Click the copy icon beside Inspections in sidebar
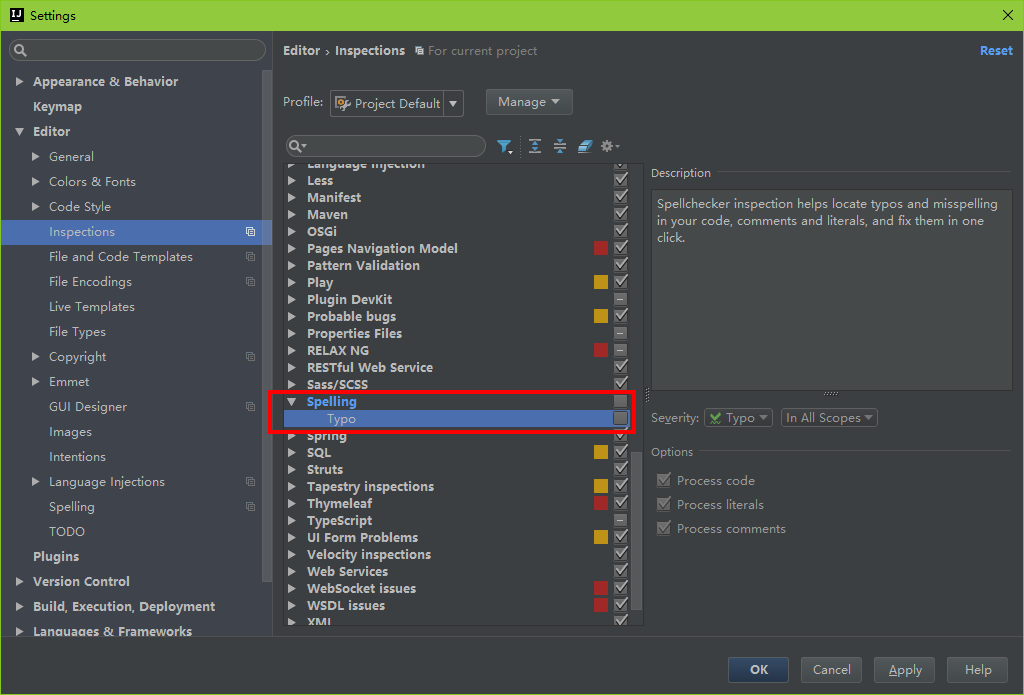This screenshot has width=1024, height=695. 250,232
